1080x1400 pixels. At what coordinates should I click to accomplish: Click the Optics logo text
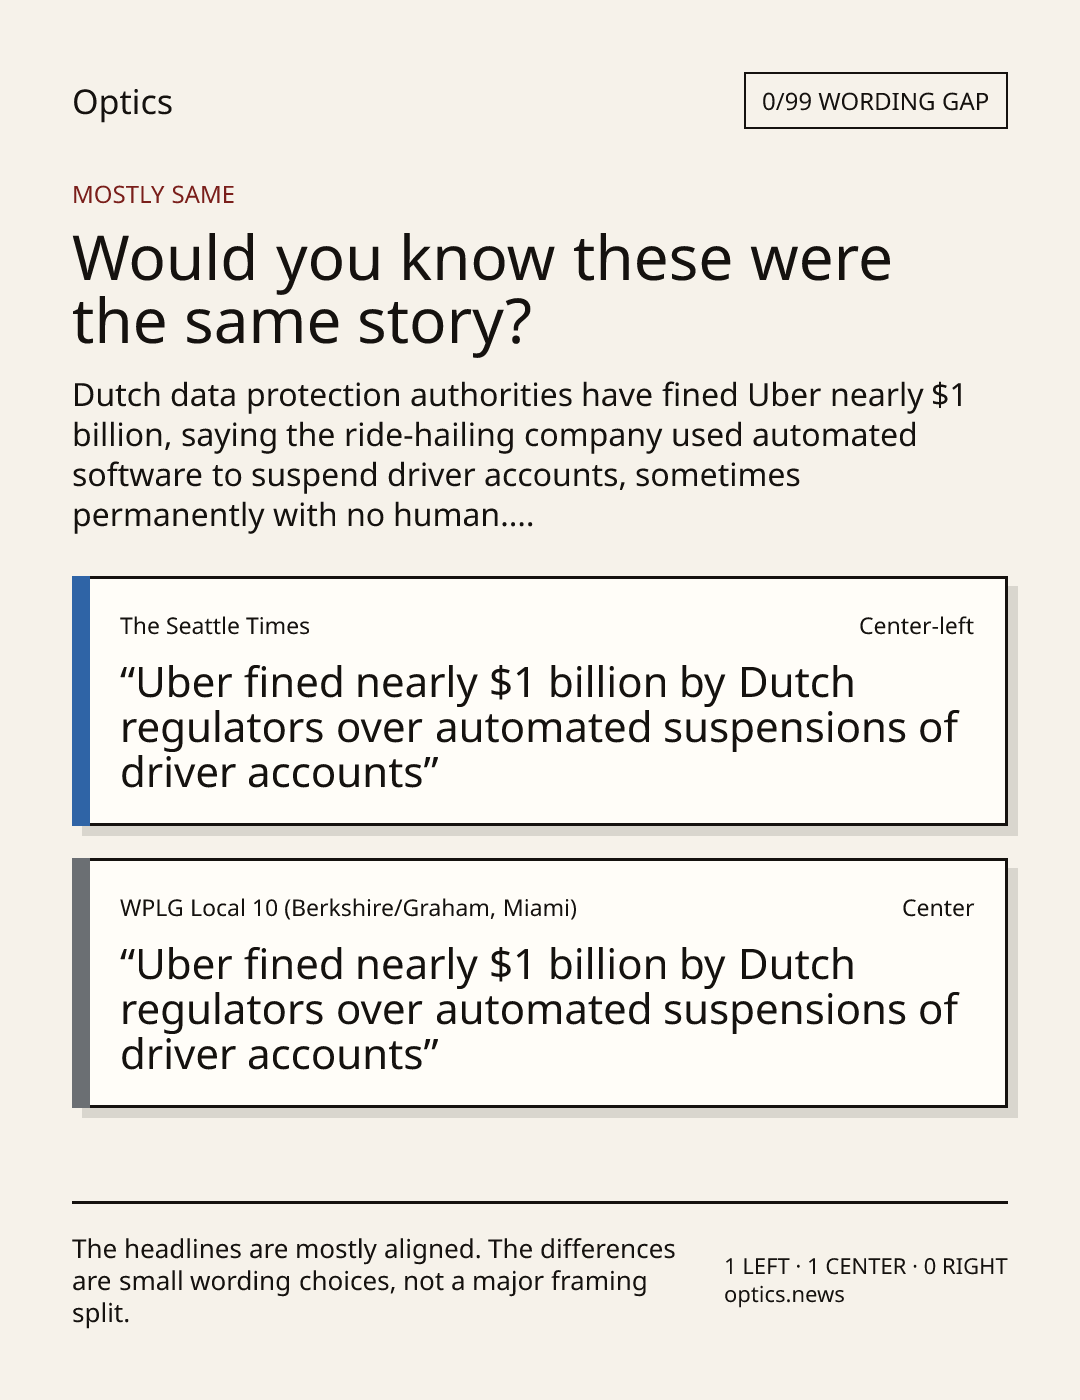click(x=122, y=102)
